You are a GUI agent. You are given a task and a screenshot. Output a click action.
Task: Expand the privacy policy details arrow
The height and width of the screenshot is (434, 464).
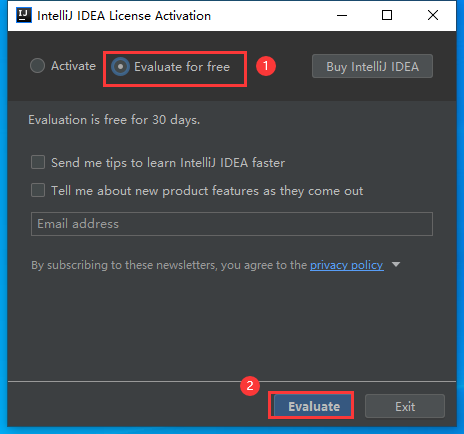tap(396, 265)
